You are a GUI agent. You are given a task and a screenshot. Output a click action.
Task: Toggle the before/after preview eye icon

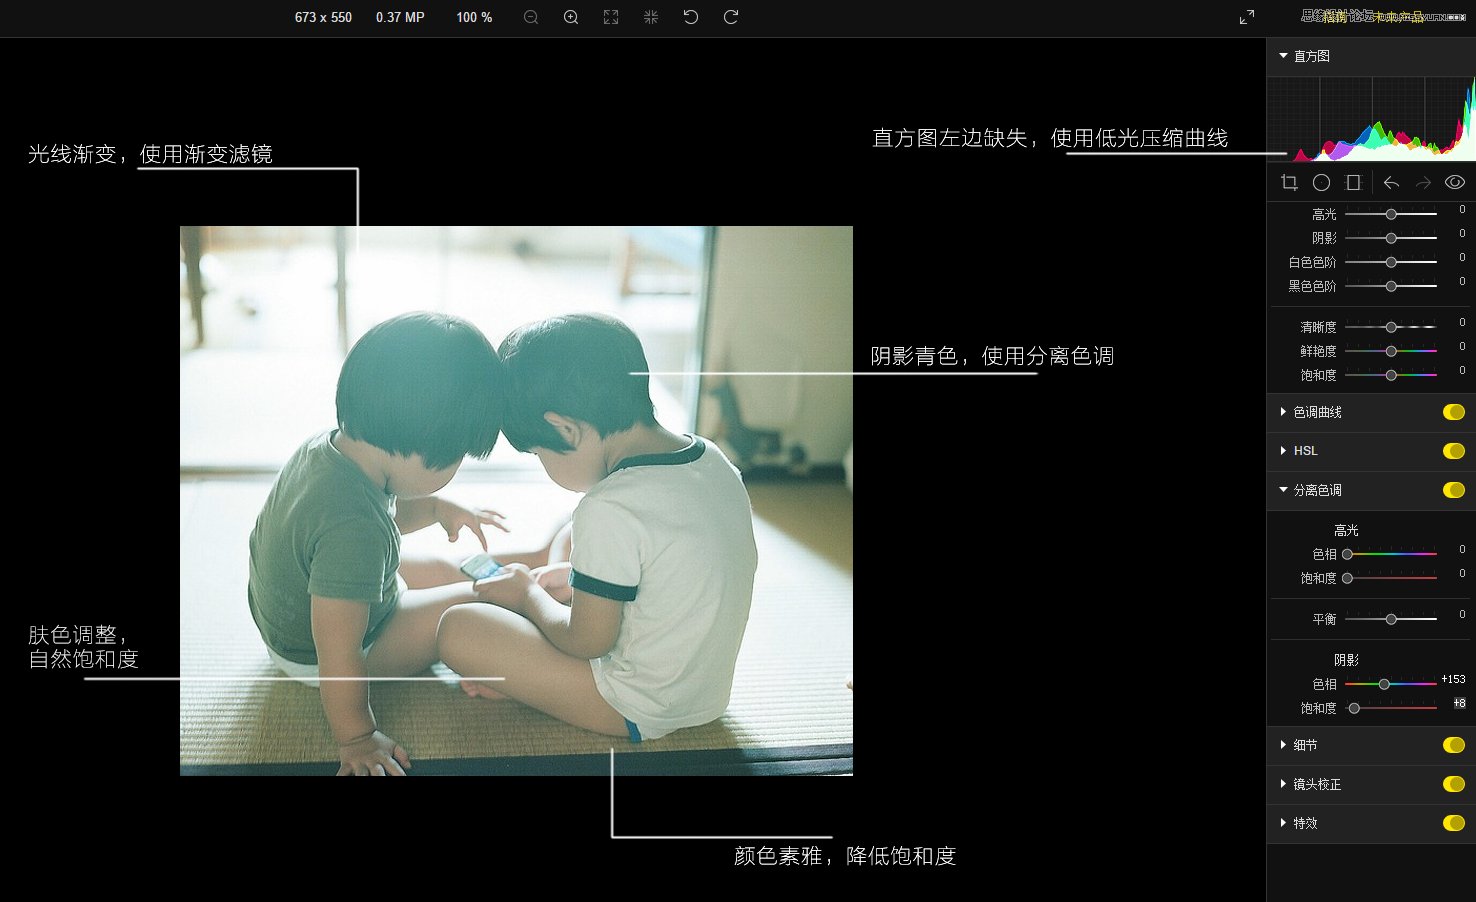[1455, 182]
